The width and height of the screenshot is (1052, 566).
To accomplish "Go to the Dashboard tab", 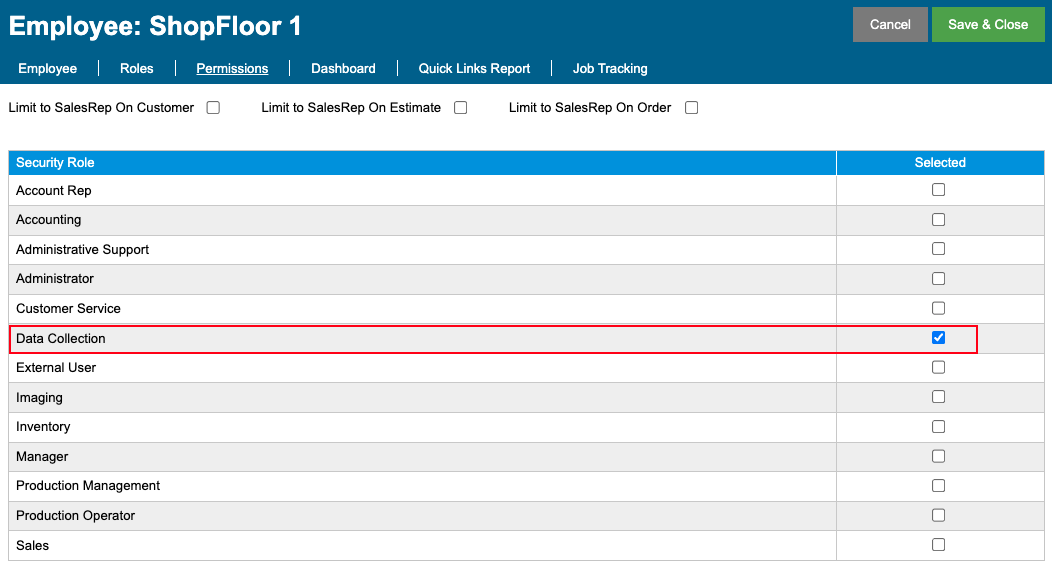I will click(344, 68).
